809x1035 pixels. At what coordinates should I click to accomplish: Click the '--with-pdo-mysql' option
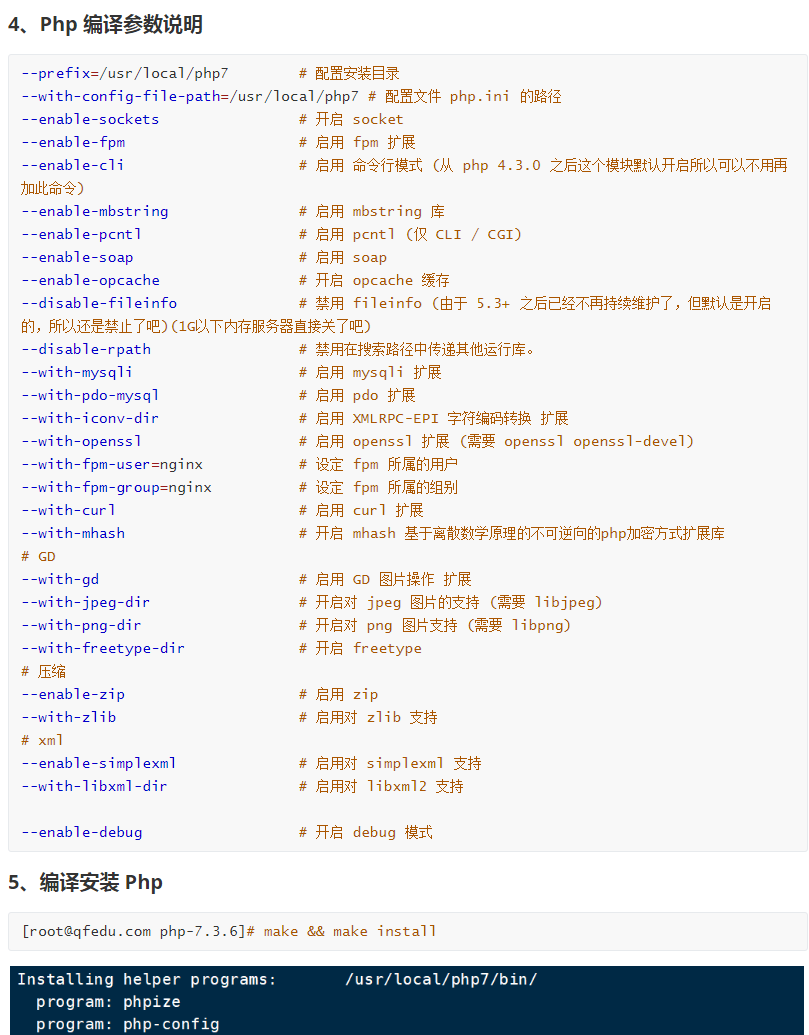pos(90,395)
